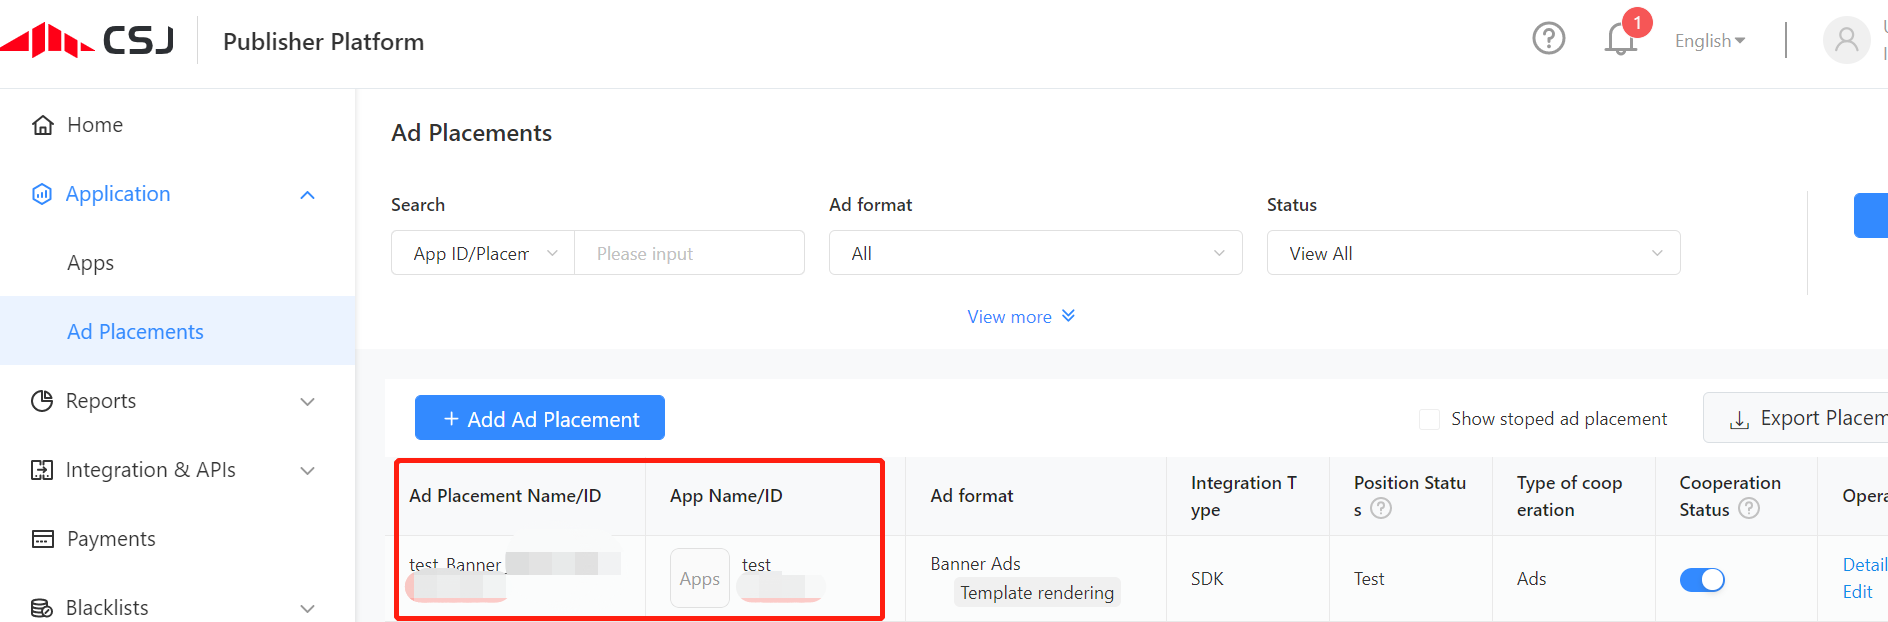The height and width of the screenshot is (622, 1888).
Task: Click the Position Status help icon
Action: 1381,509
